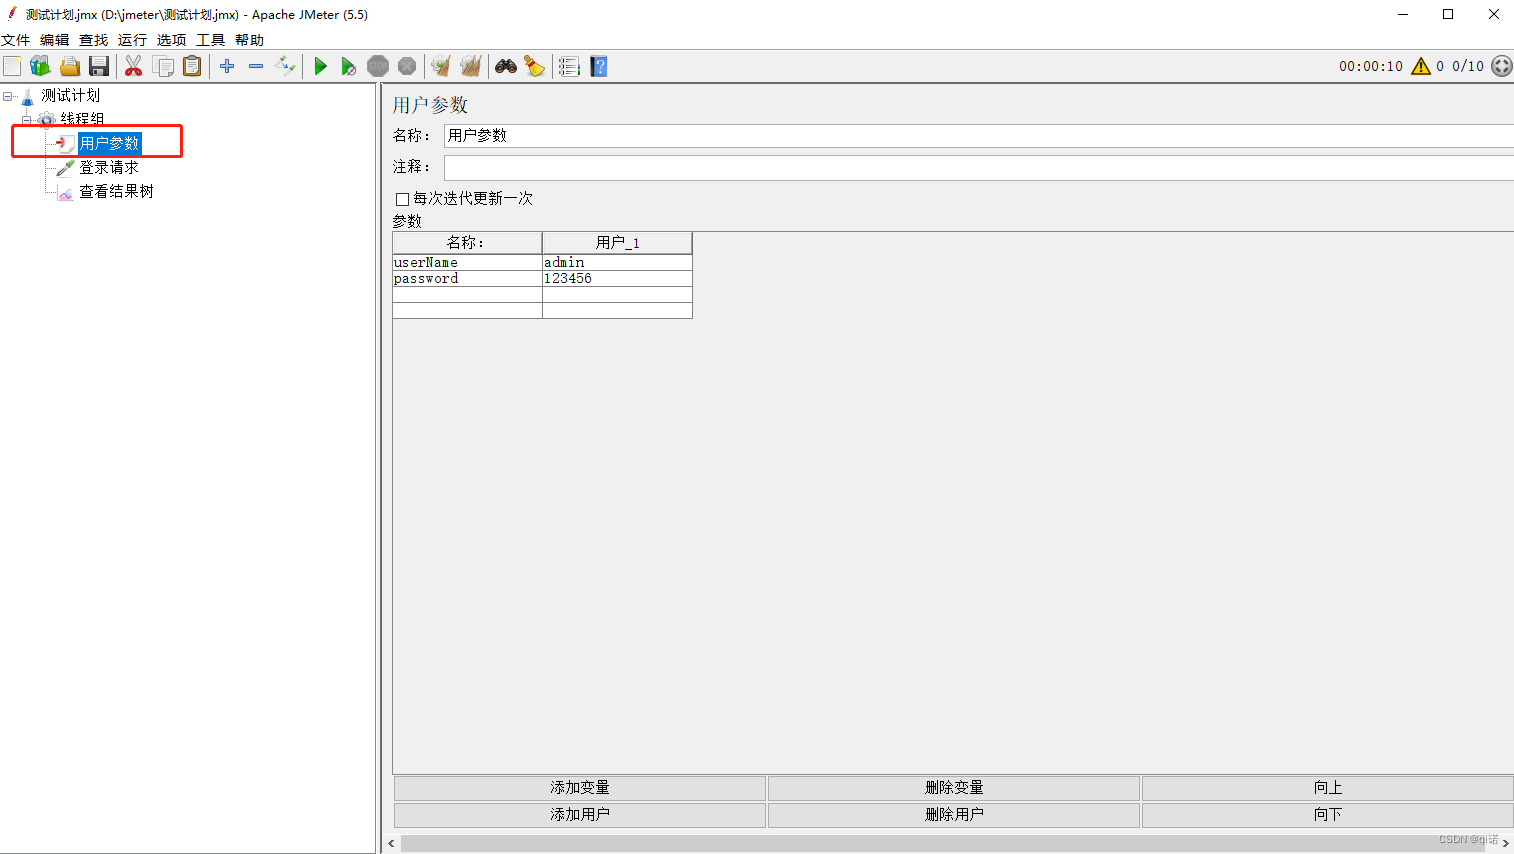Open the 工具 menu

click(210, 40)
